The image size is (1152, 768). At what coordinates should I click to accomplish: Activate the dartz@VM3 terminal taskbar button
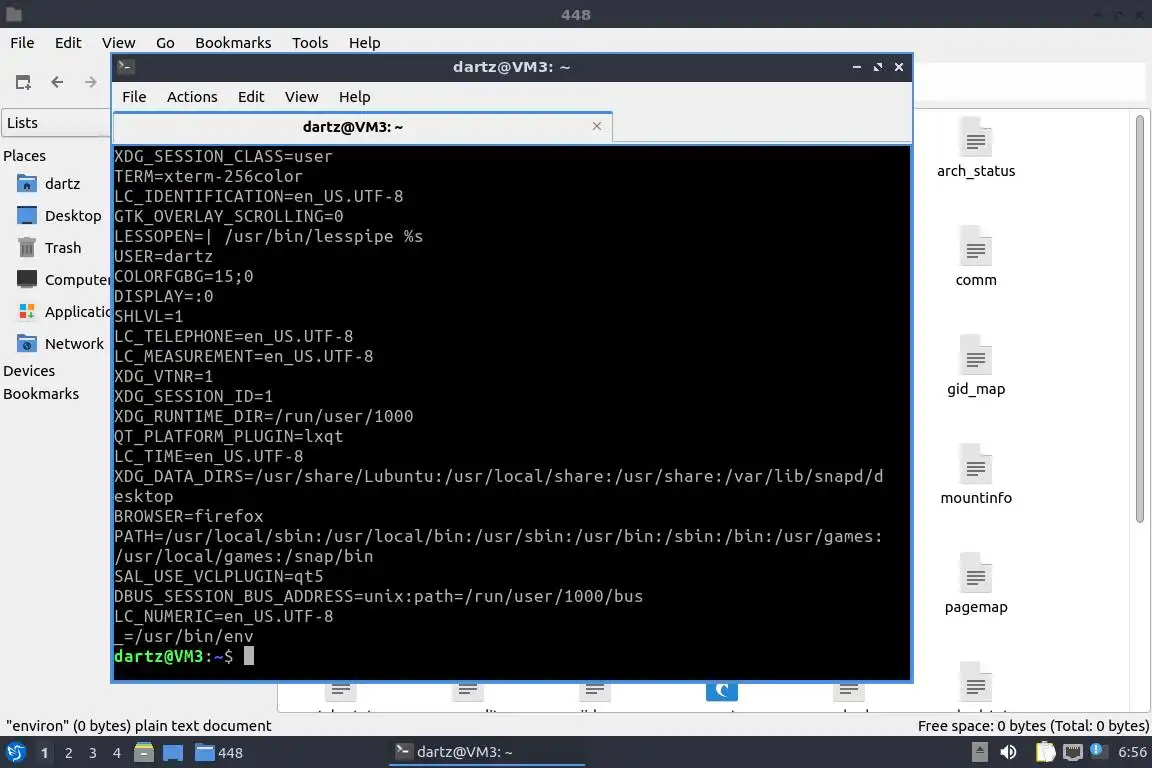[x=486, y=752]
